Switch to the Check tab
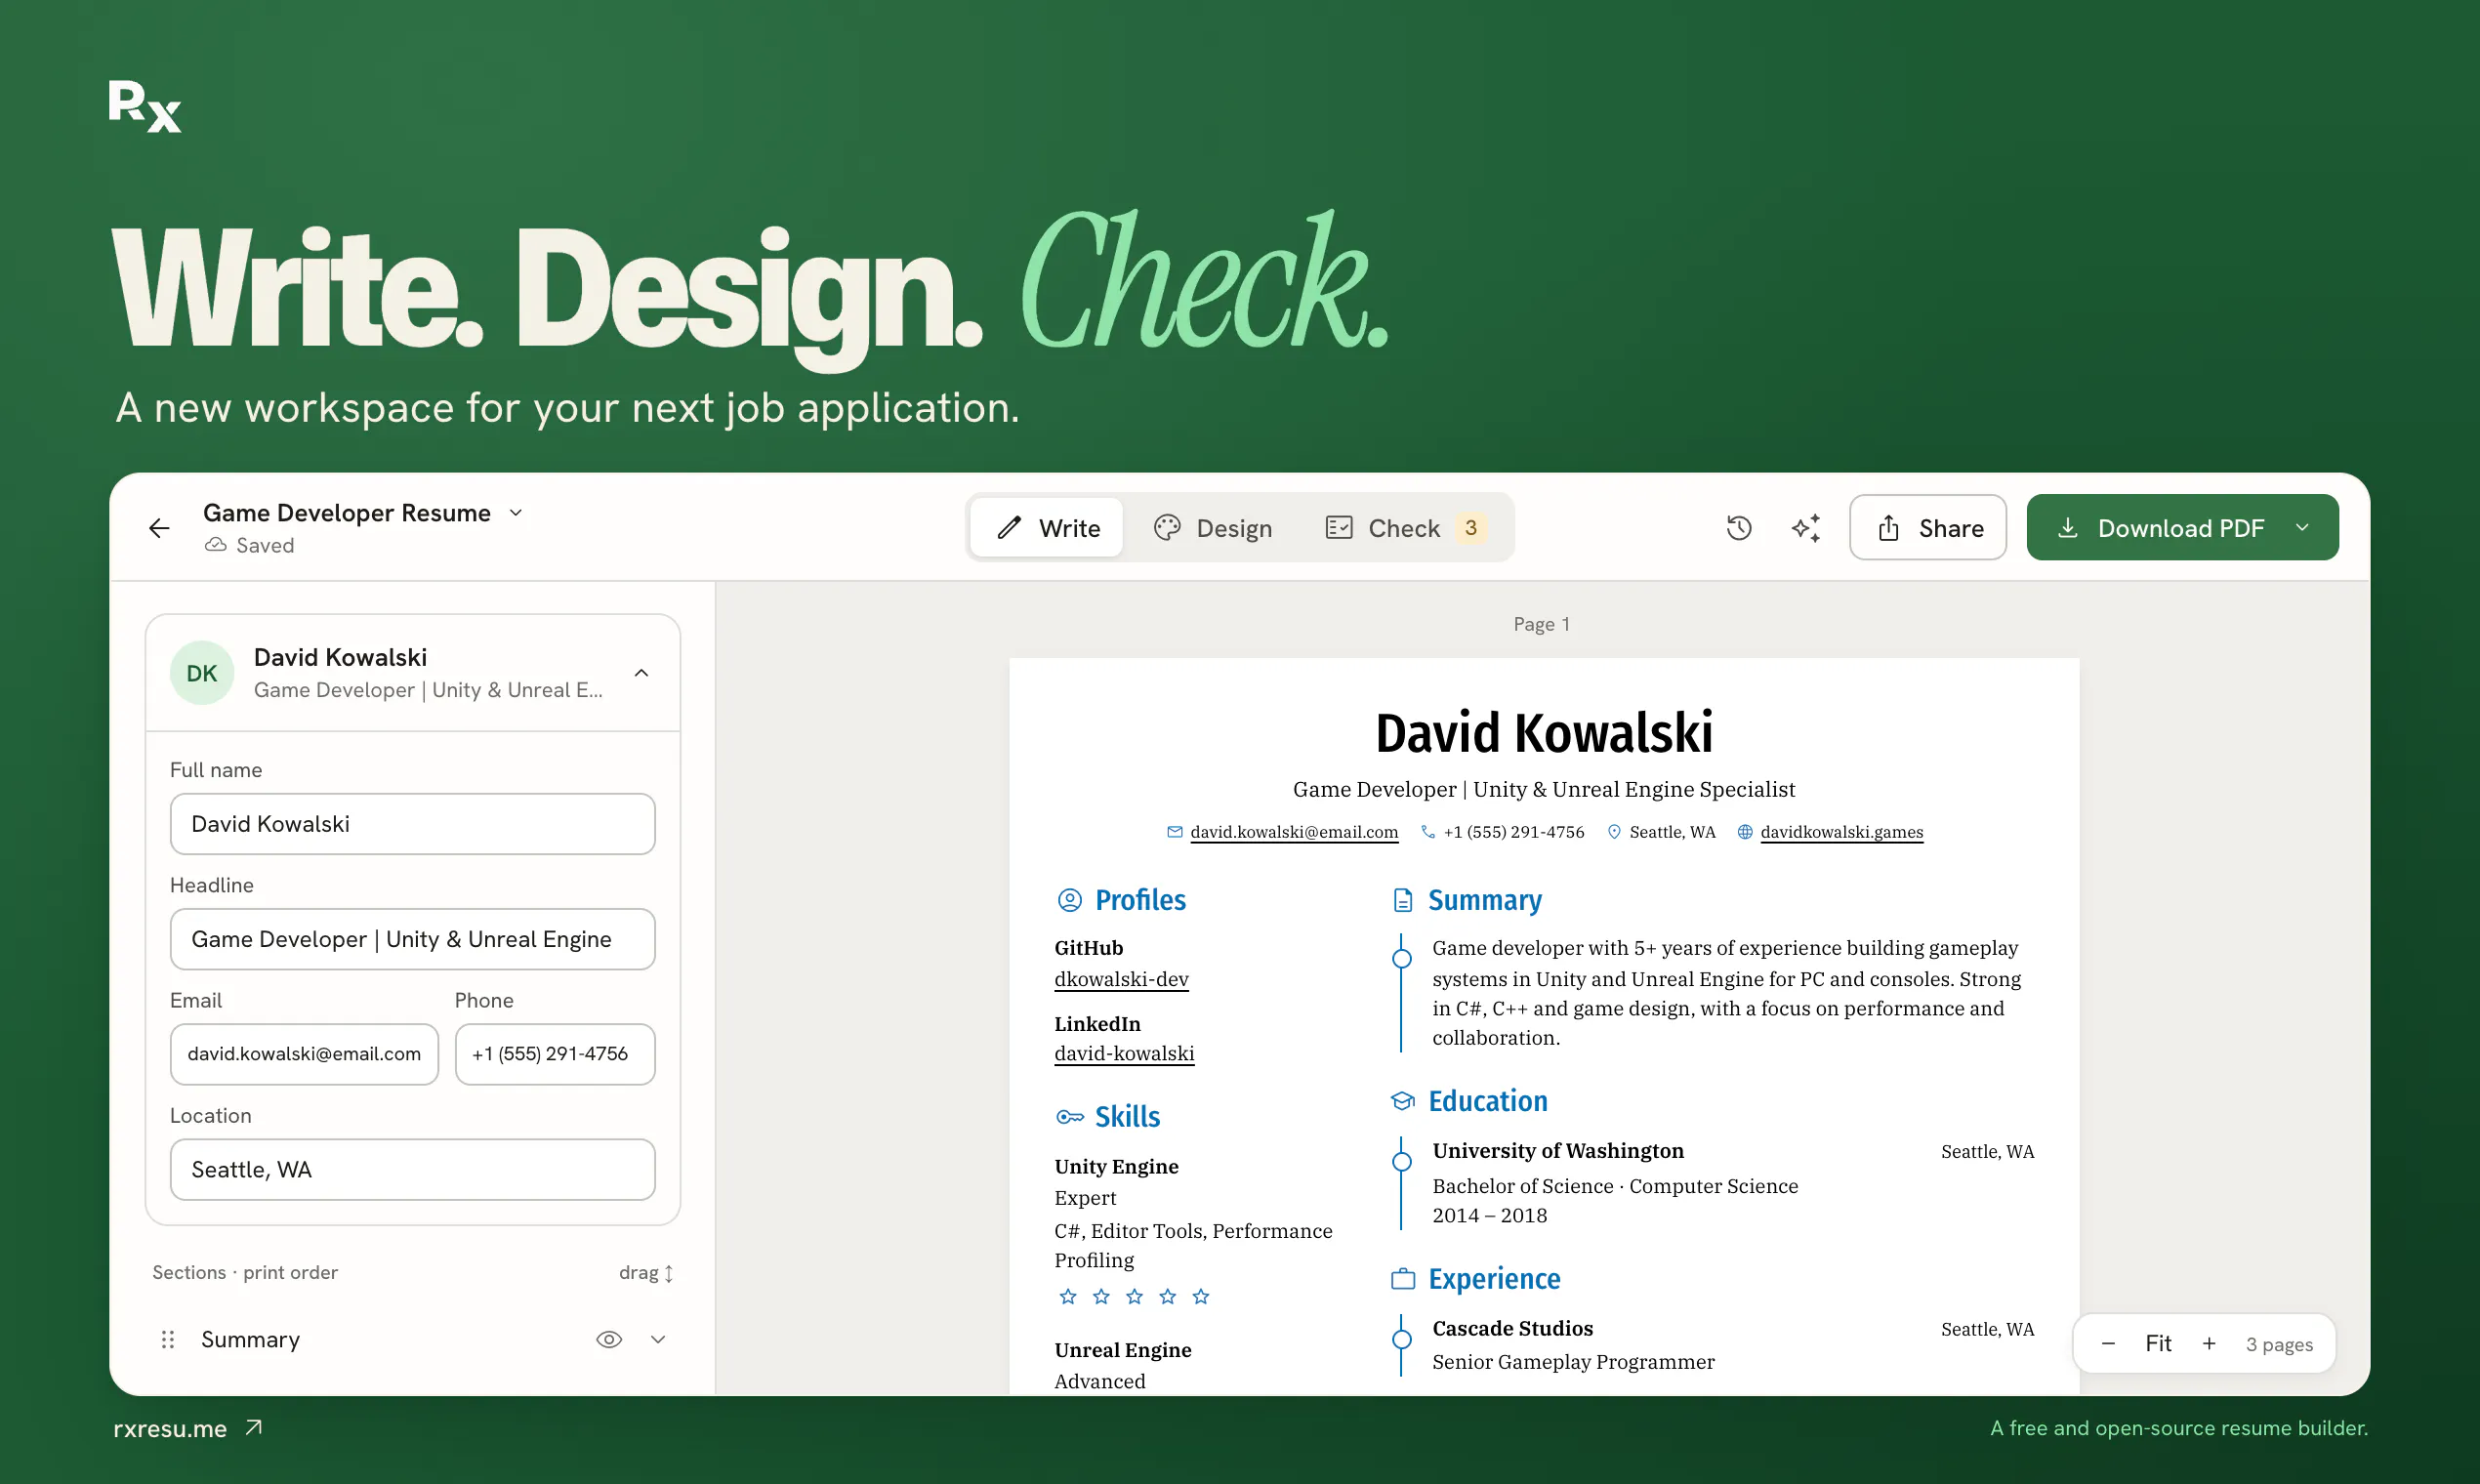The width and height of the screenshot is (2480, 1484). coord(1404,527)
